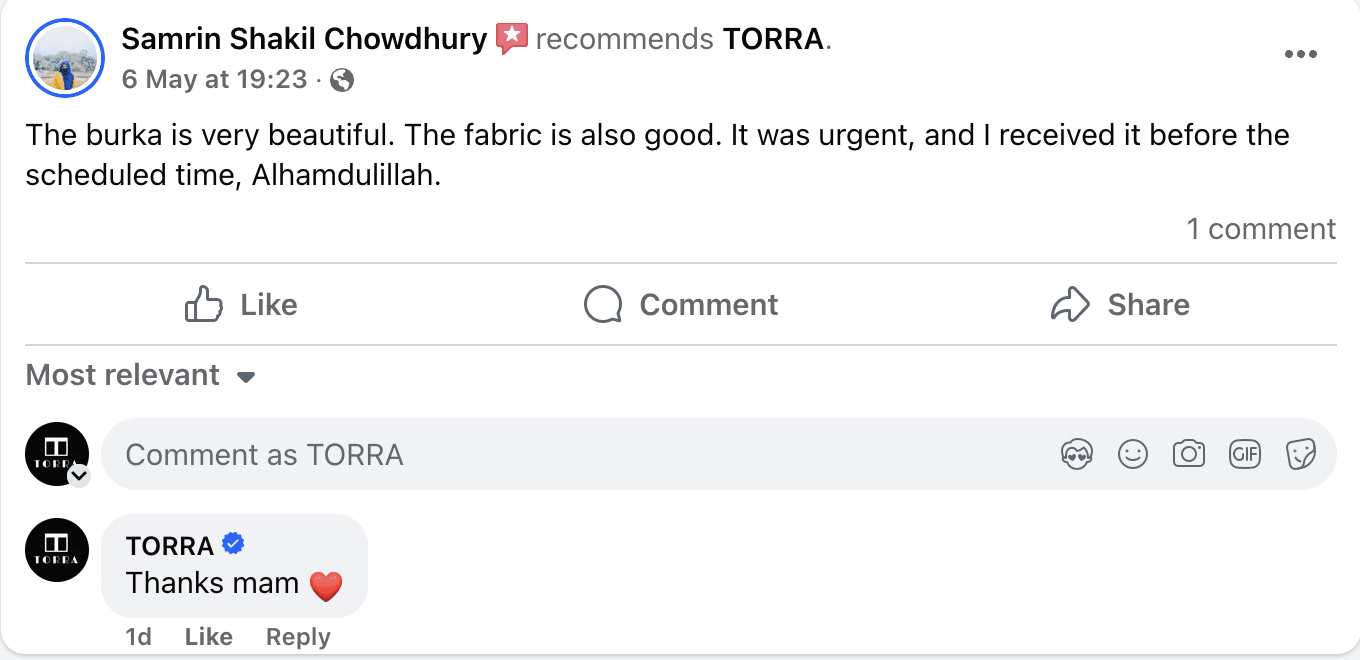Open the Most relevant sort dropdown
1360x660 pixels.
click(141, 375)
